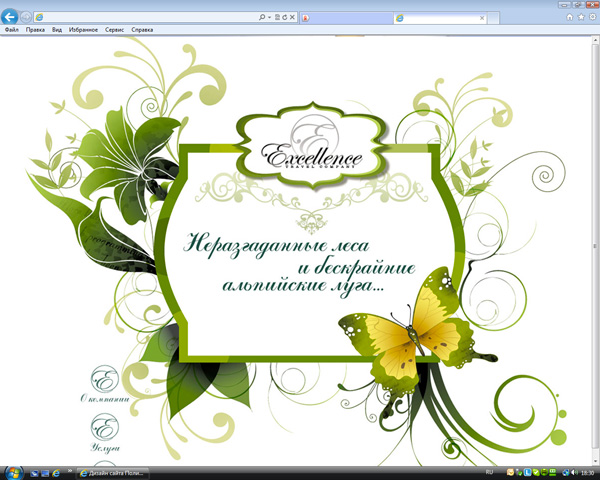
Task: Close the active tab with its X
Action: (x=482, y=18)
